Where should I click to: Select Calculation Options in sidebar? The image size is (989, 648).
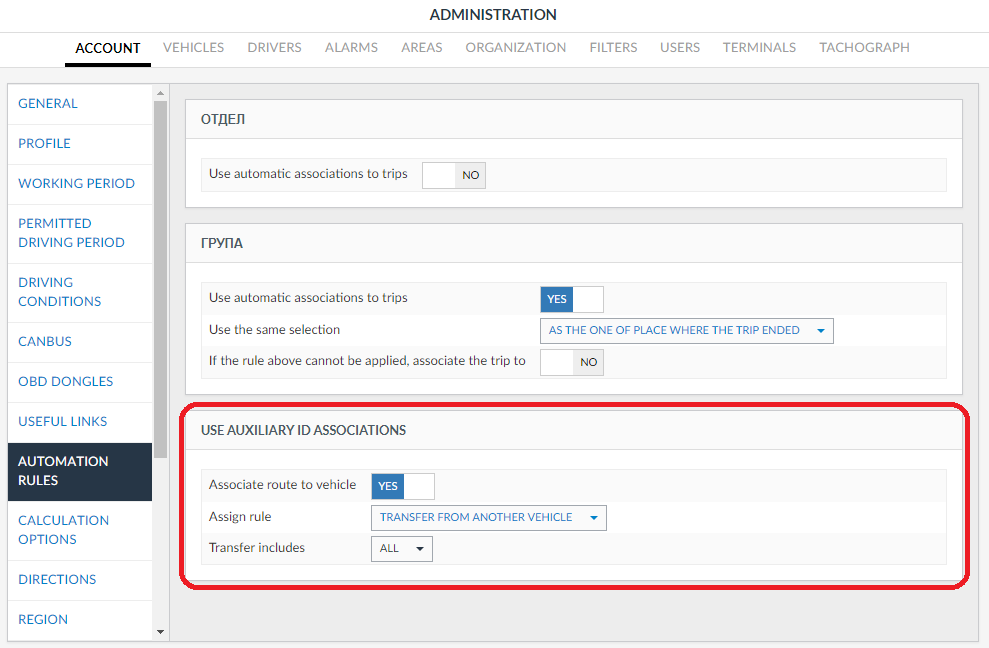point(63,530)
